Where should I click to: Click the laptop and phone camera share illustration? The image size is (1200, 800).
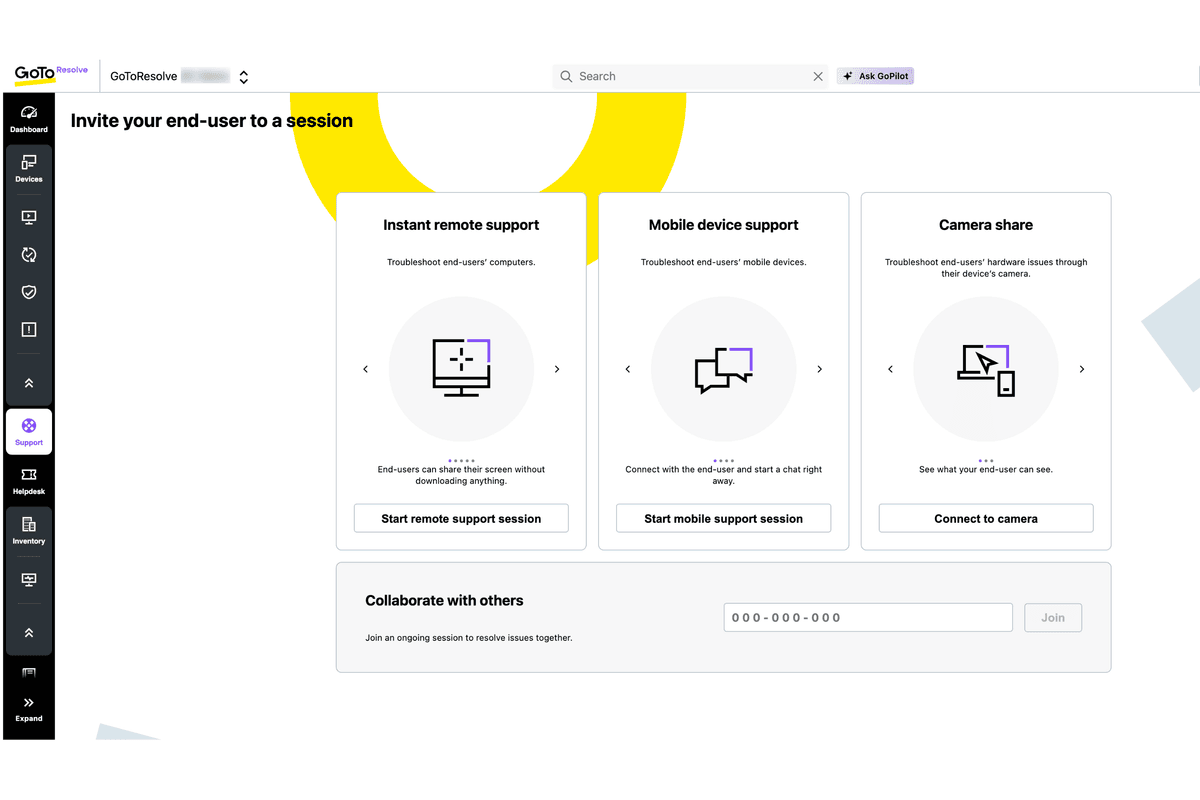tap(986, 369)
